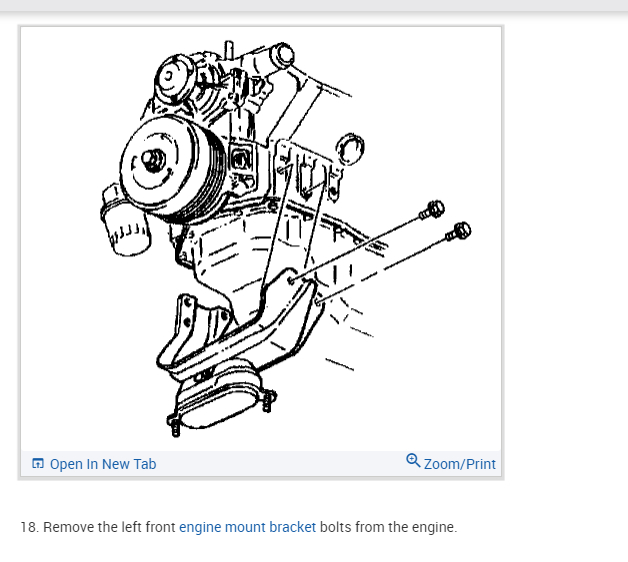The image size is (628, 562).
Task: Click the step text "18. Remove the left front"
Action: pyautogui.click(x=98, y=527)
